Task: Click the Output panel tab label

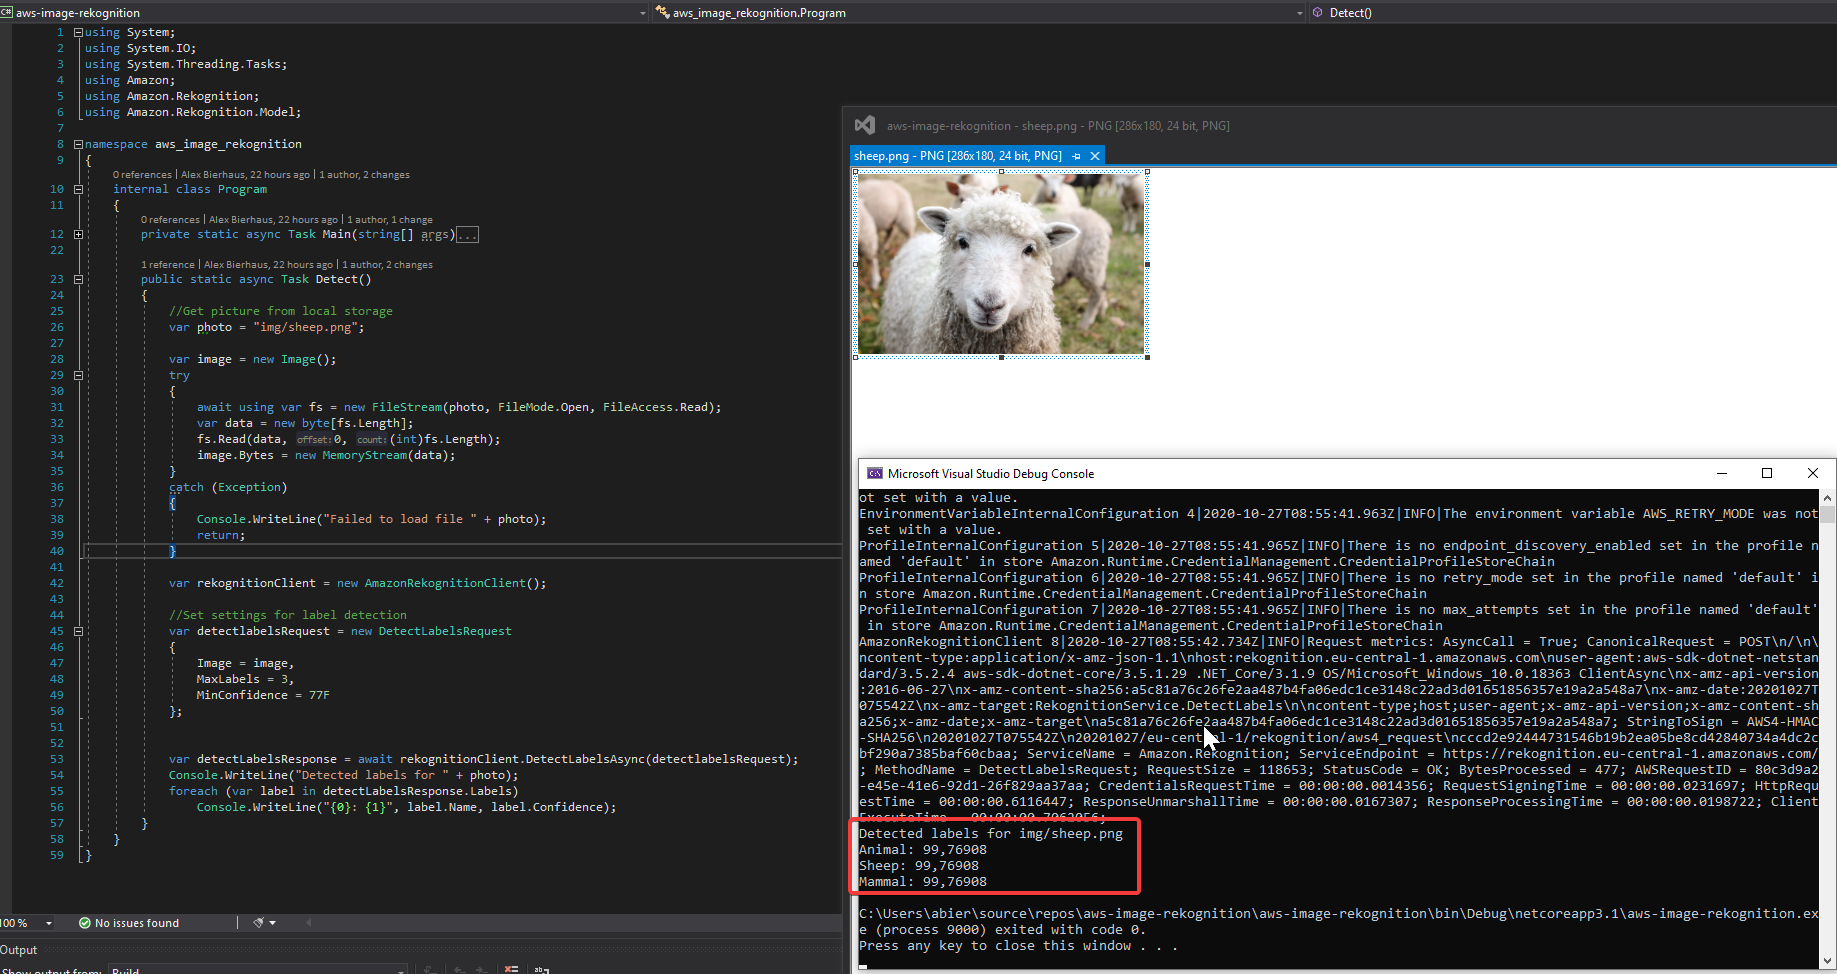Action: tap(19, 950)
